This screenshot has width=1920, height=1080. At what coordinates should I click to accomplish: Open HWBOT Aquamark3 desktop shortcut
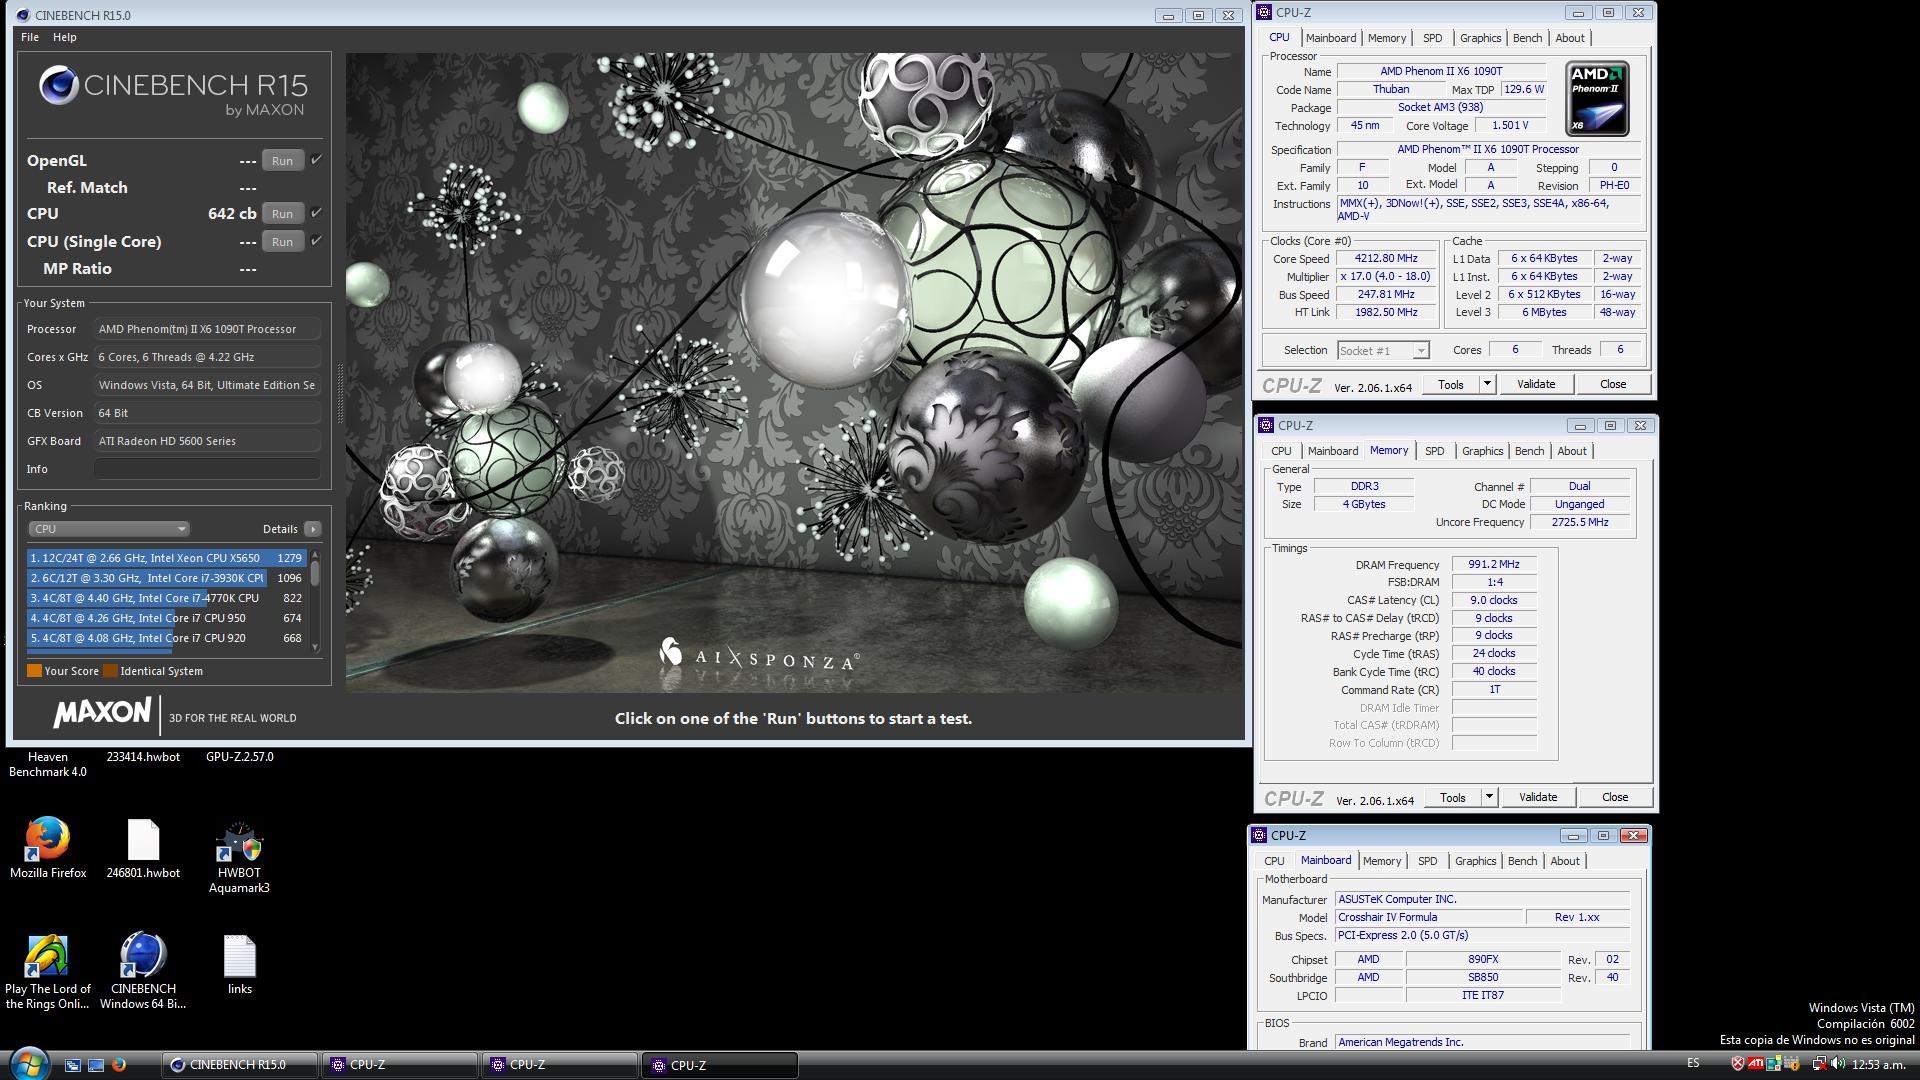[x=239, y=856]
